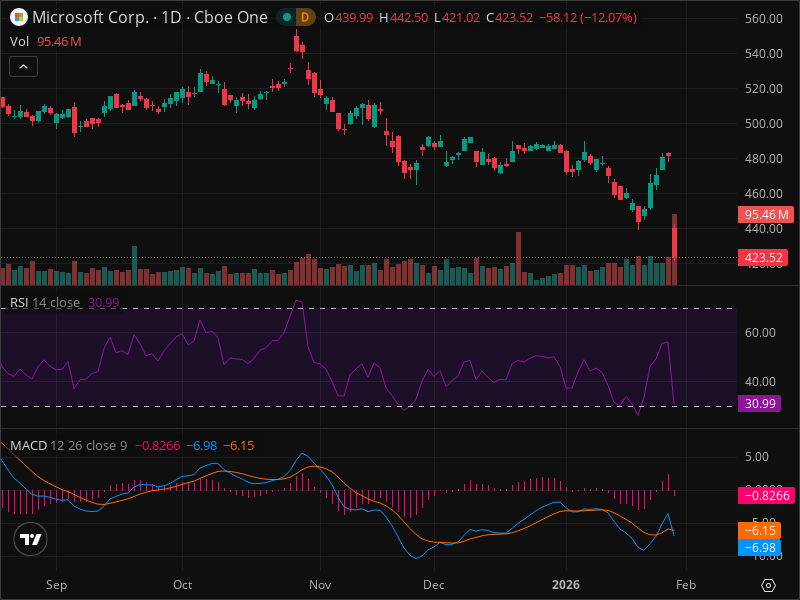Image resolution: width=800 pixels, height=600 pixels.
Task: Click the orange D delayed-data badge
Action: (x=305, y=17)
